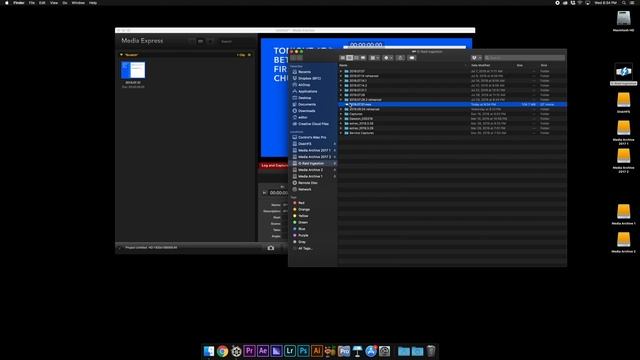The width and height of the screenshot is (640, 360).
Task: Click Finder edit tags toolbar button
Action: click(x=412, y=58)
